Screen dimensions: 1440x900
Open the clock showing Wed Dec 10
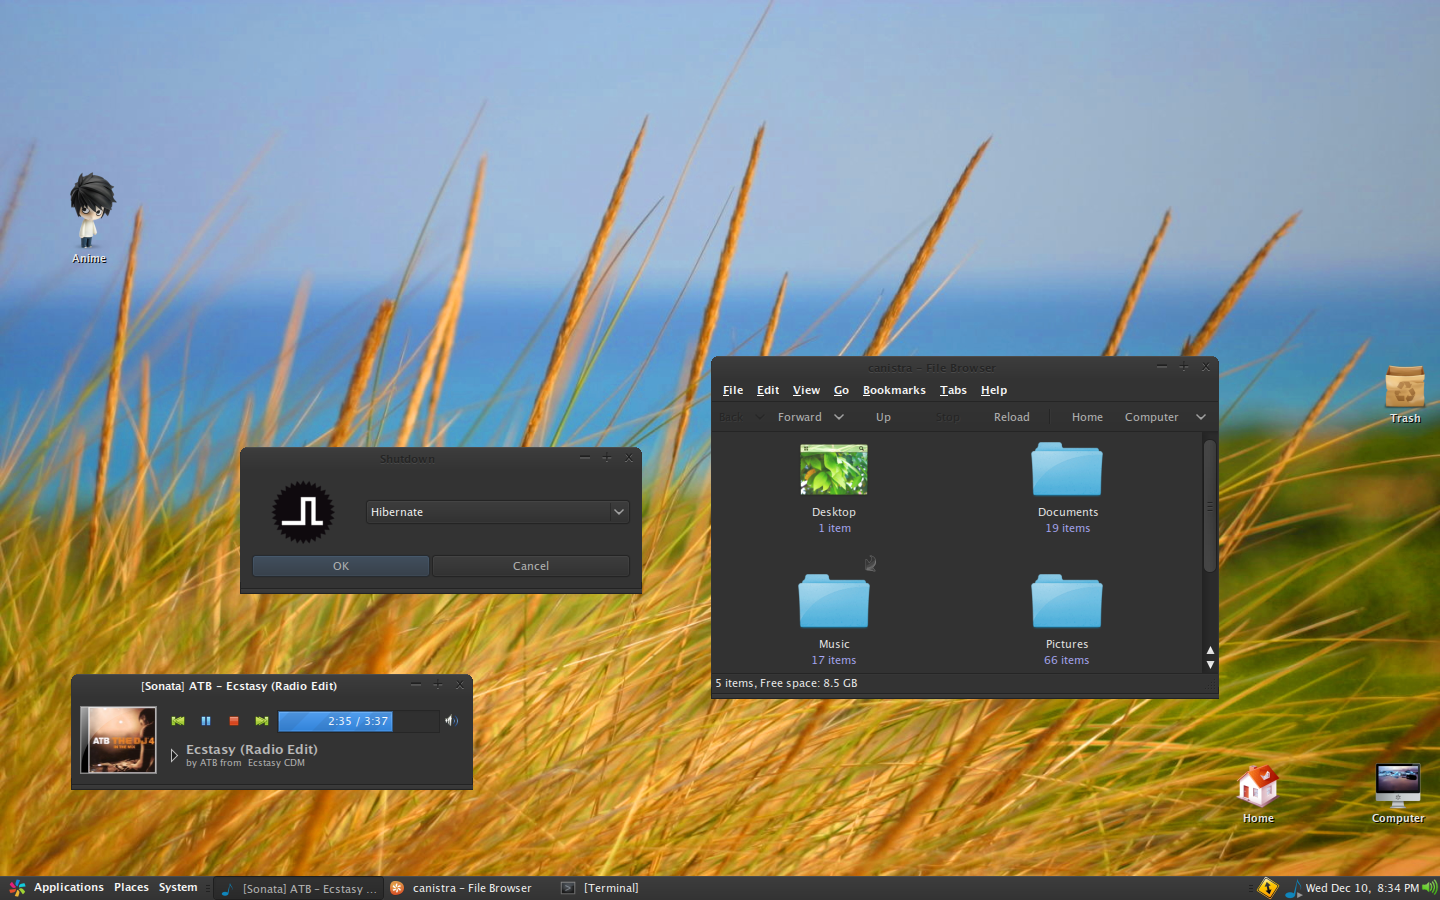[1362, 888]
